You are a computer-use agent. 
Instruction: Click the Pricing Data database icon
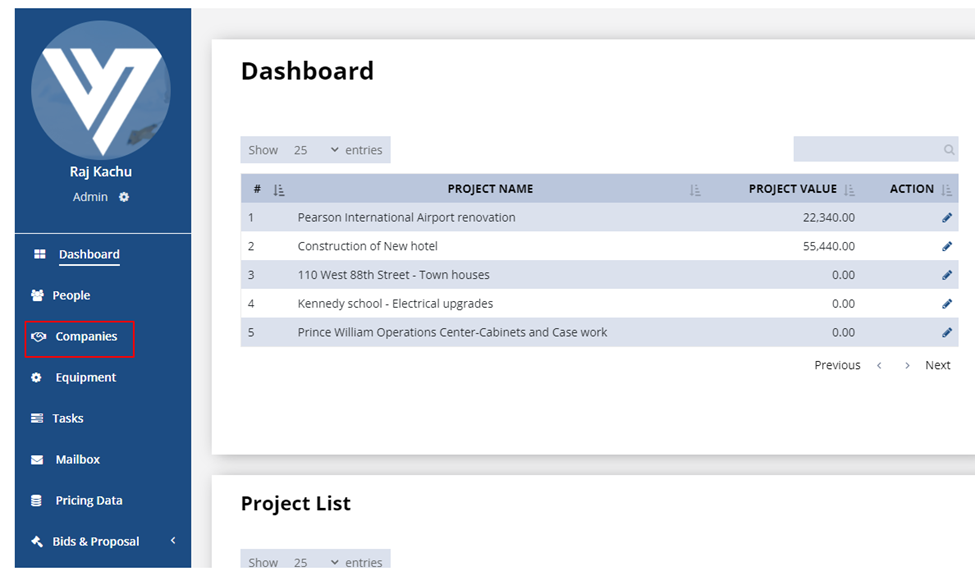[x=37, y=501]
